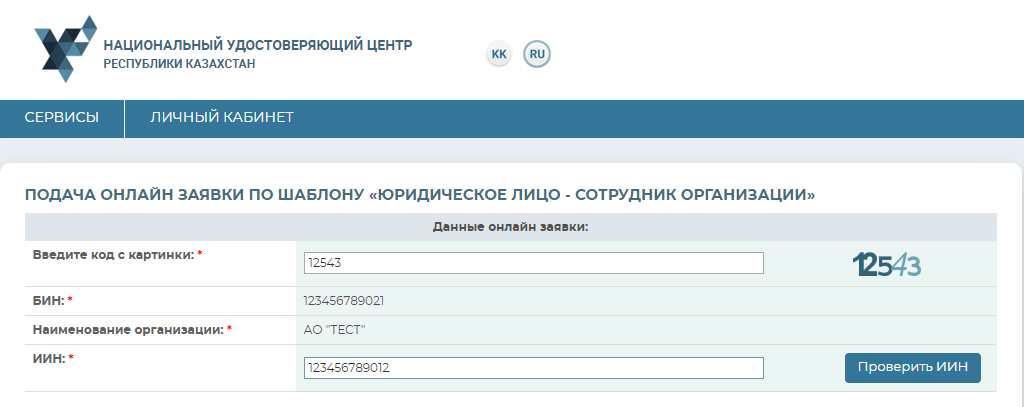The height and width of the screenshot is (407, 1024).
Task: Click the triangular NUC logo icon
Action: 66,48
